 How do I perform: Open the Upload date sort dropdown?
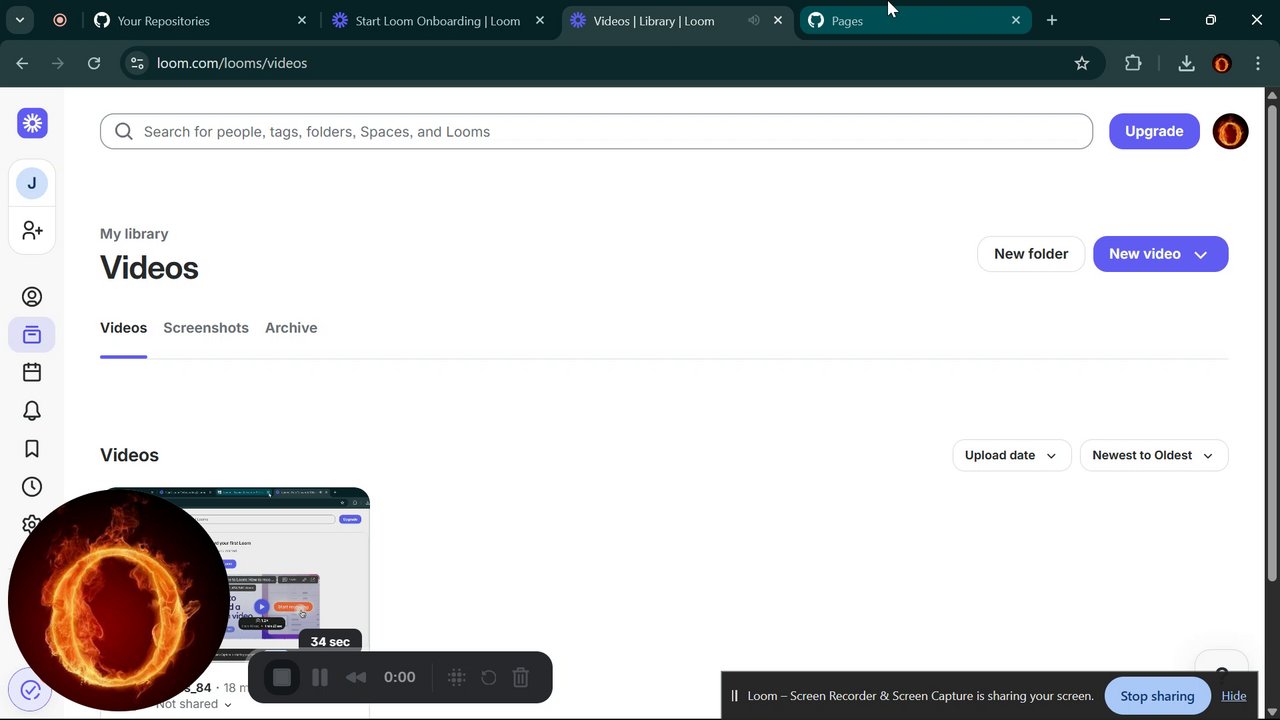click(1011, 455)
